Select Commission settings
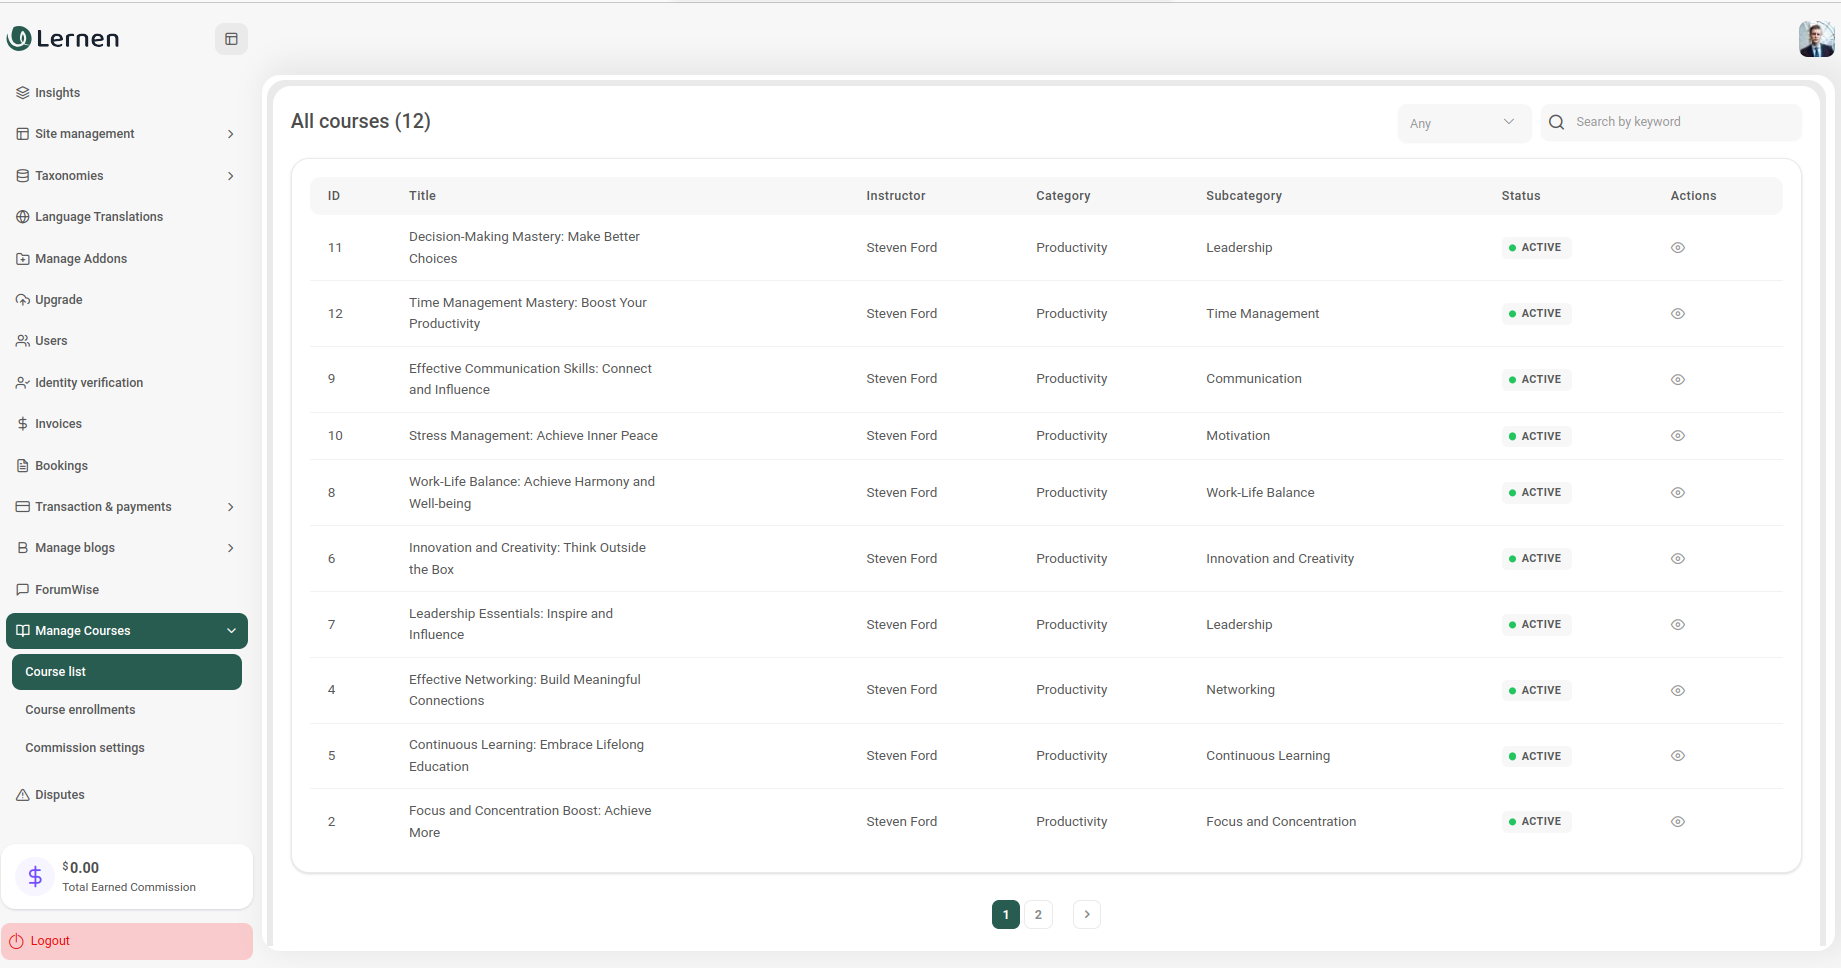 tap(85, 748)
